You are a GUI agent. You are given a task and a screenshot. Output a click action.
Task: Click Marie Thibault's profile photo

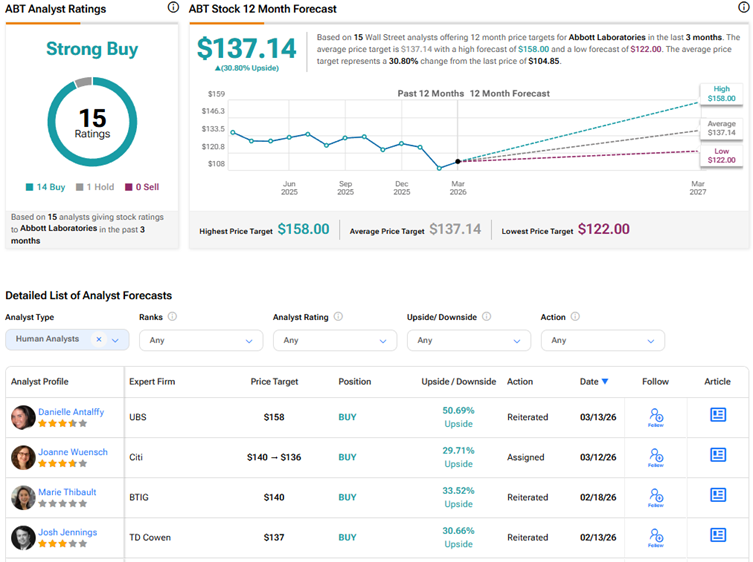(23, 497)
